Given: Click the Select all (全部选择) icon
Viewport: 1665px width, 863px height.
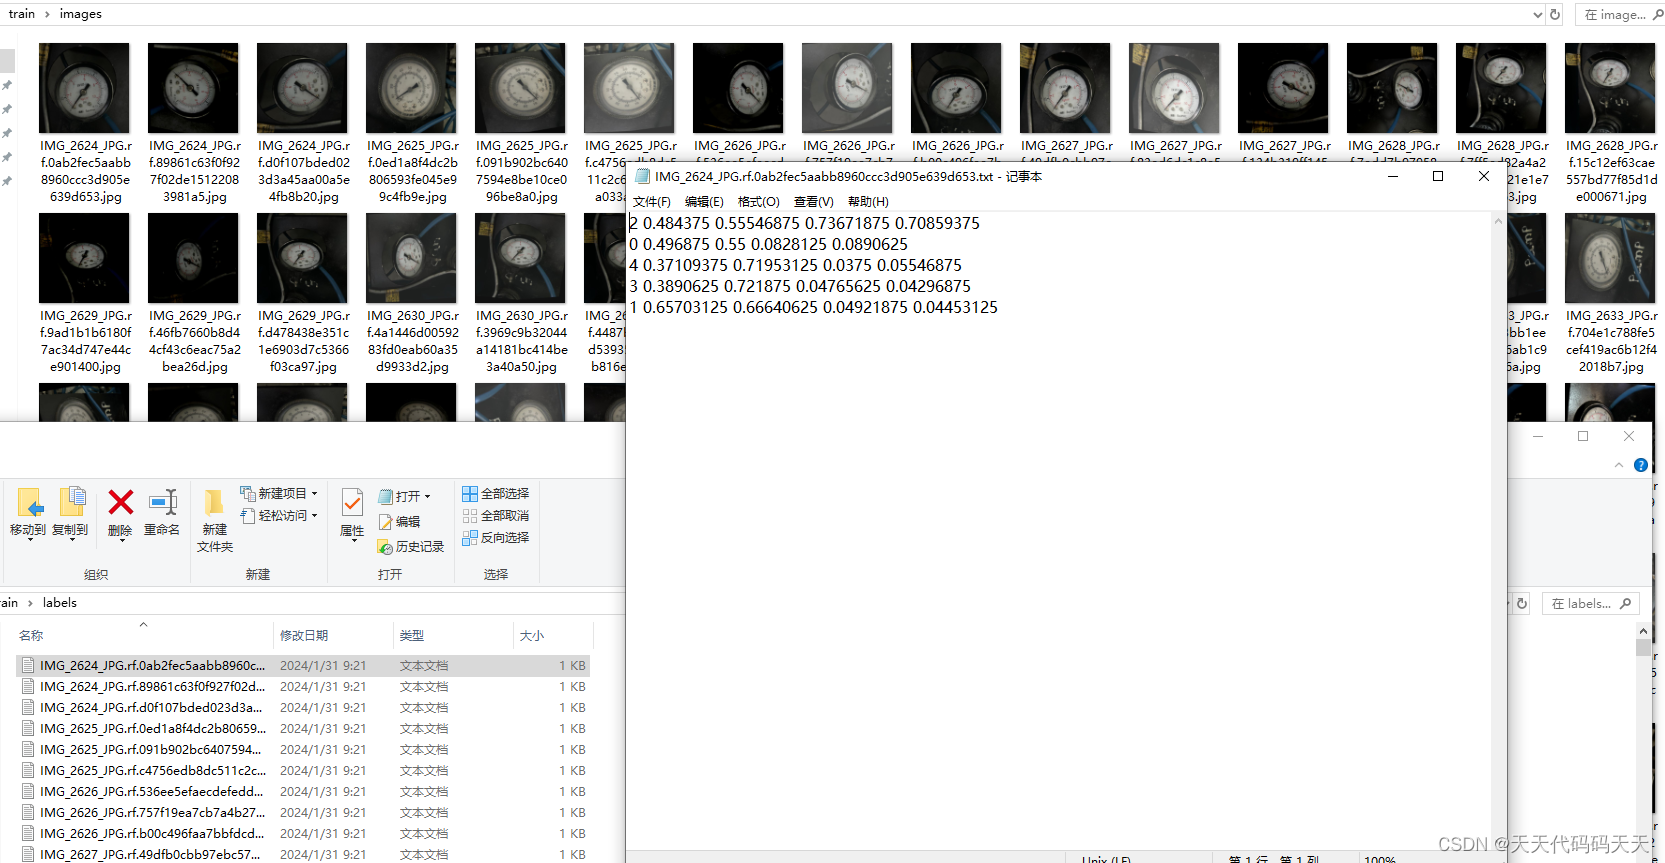Looking at the screenshot, I should (x=470, y=494).
